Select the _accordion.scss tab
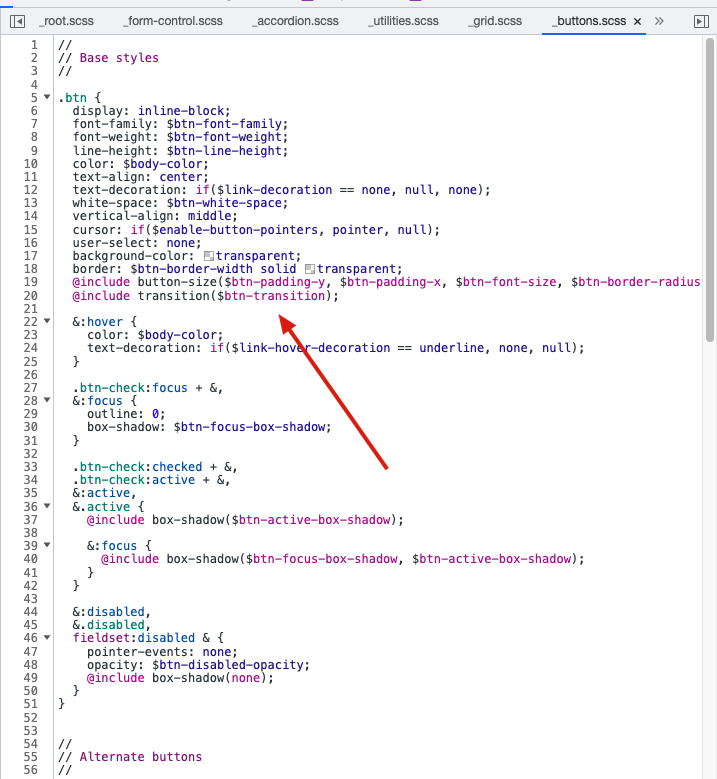The image size is (717, 779). pos(295,21)
